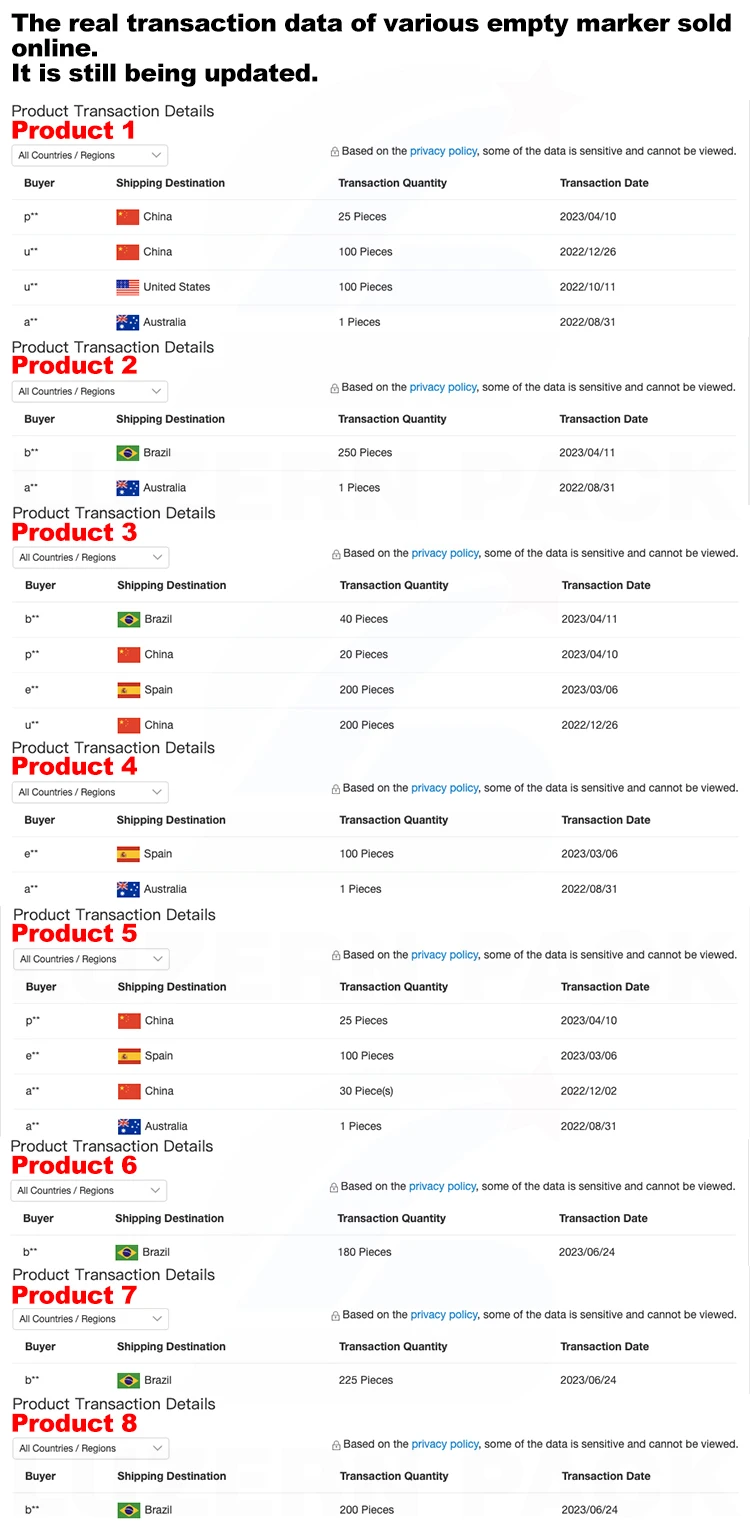
Task: Open the All Countries / Regions dropdown for Product 1
Action: (x=90, y=155)
